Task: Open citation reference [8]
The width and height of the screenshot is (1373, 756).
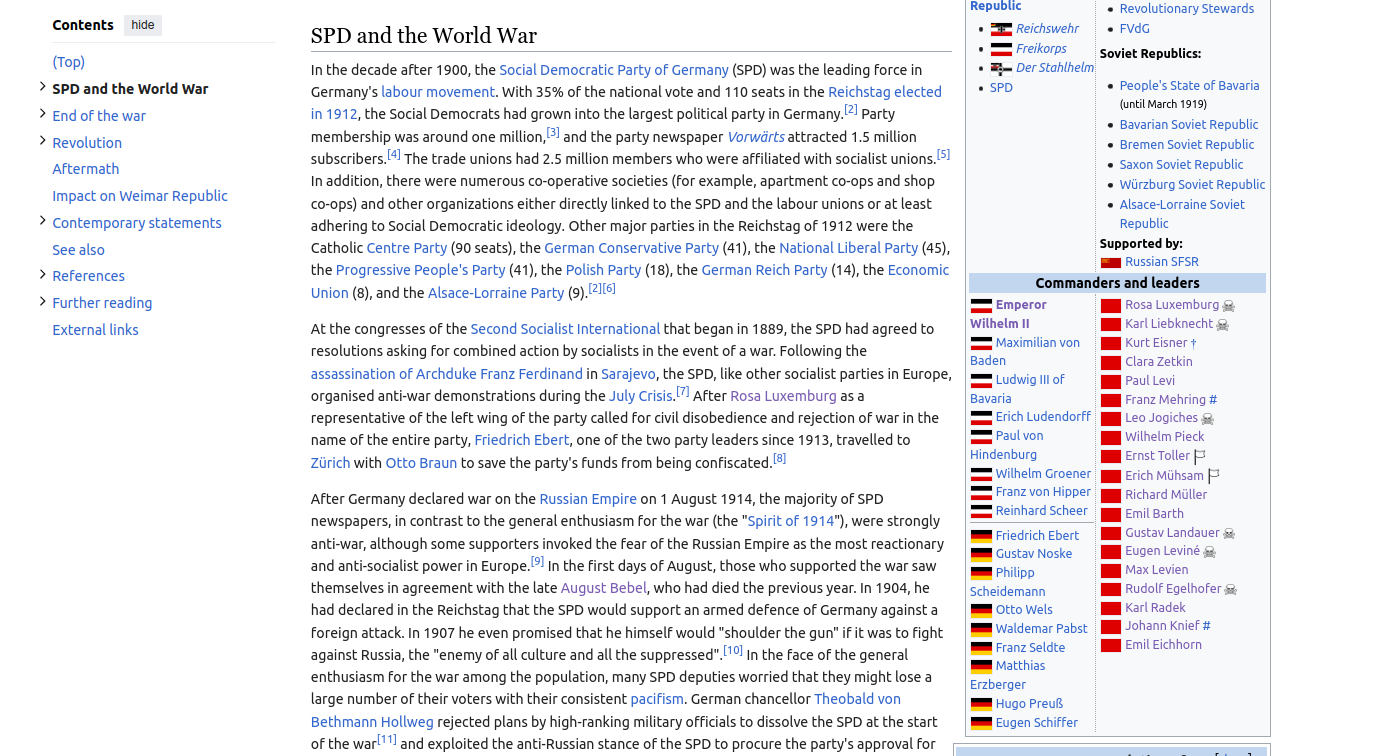Action: pyautogui.click(x=780, y=458)
